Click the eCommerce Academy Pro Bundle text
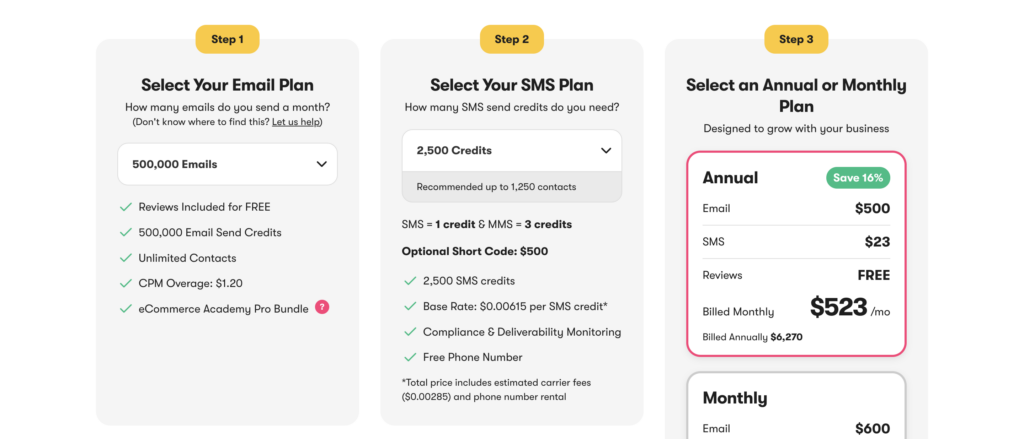The image size is (1024, 439). pyautogui.click(x=223, y=308)
